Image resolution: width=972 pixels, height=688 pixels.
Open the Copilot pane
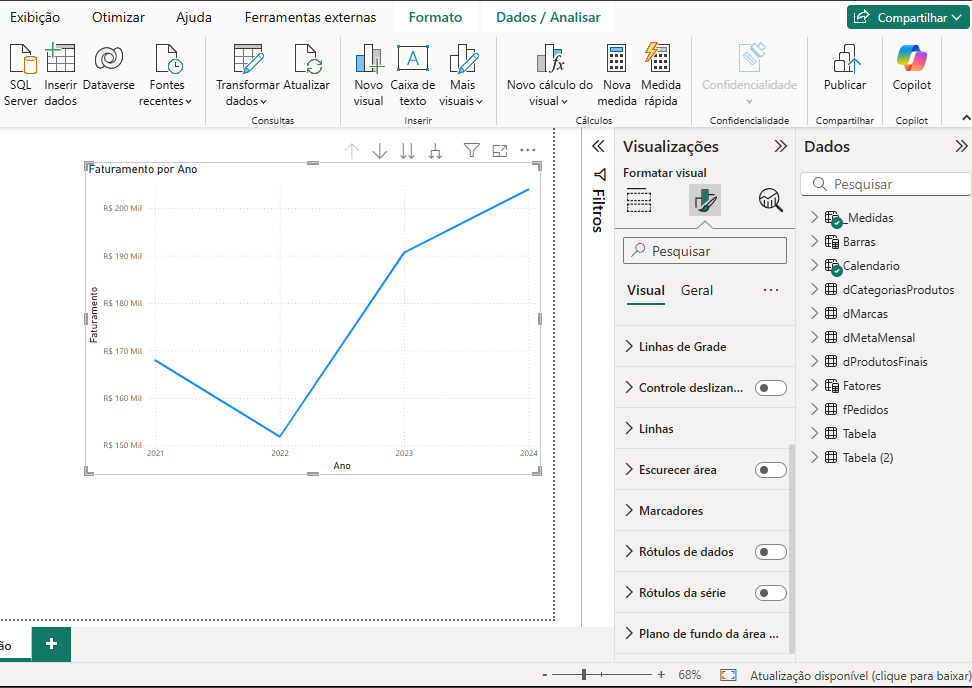tap(911, 68)
